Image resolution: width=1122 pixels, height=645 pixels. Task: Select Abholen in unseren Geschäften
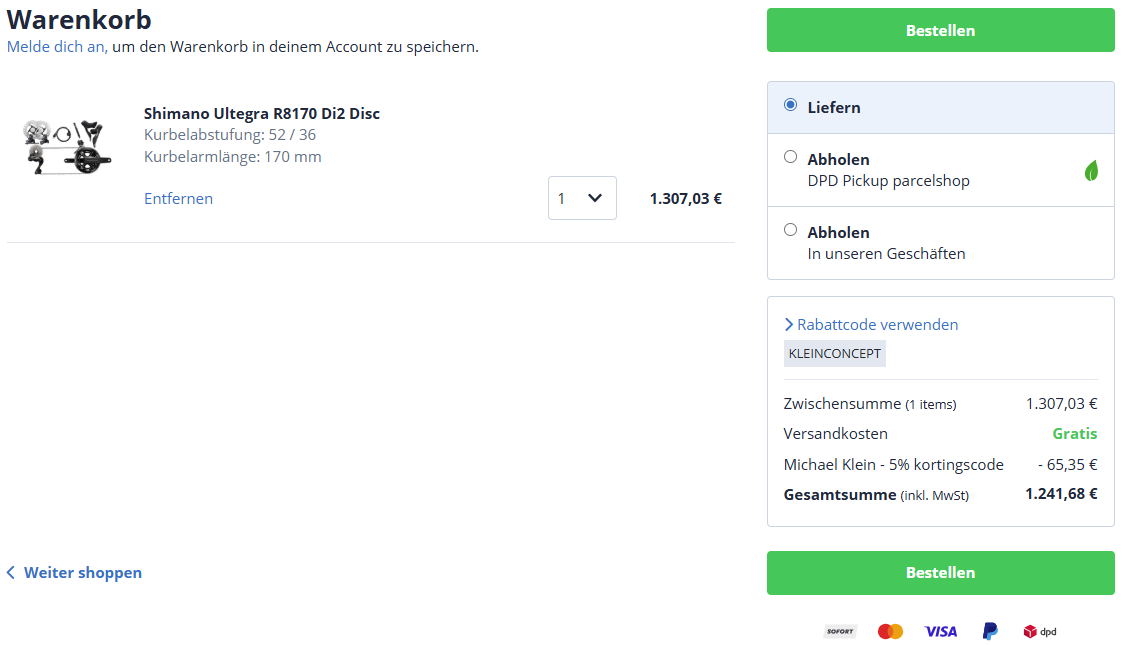pos(791,230)
